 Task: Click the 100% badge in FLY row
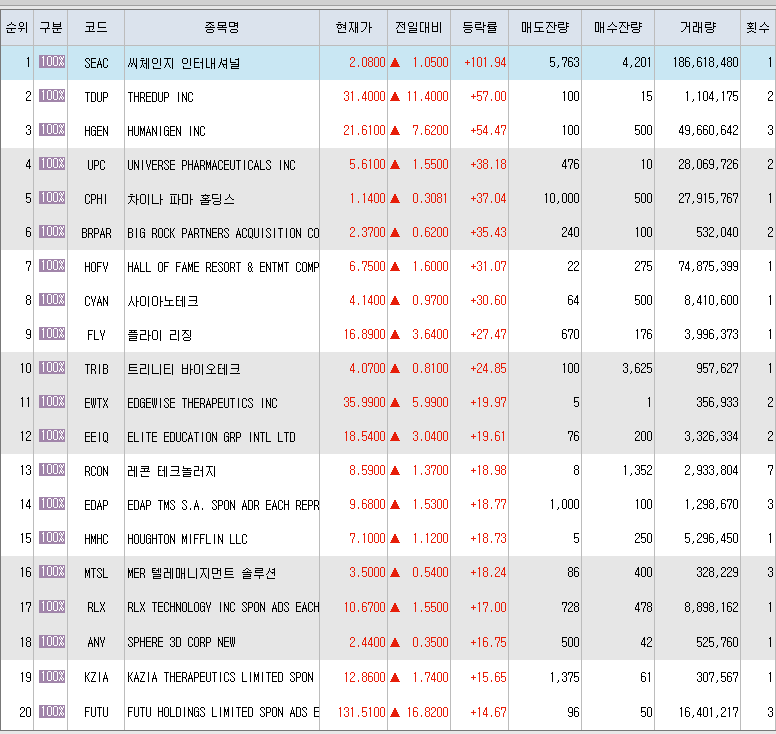(x=52, y=334)
